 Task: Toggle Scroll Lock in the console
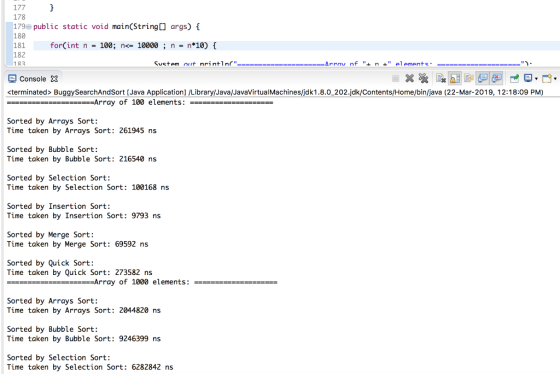click(455, 78)
